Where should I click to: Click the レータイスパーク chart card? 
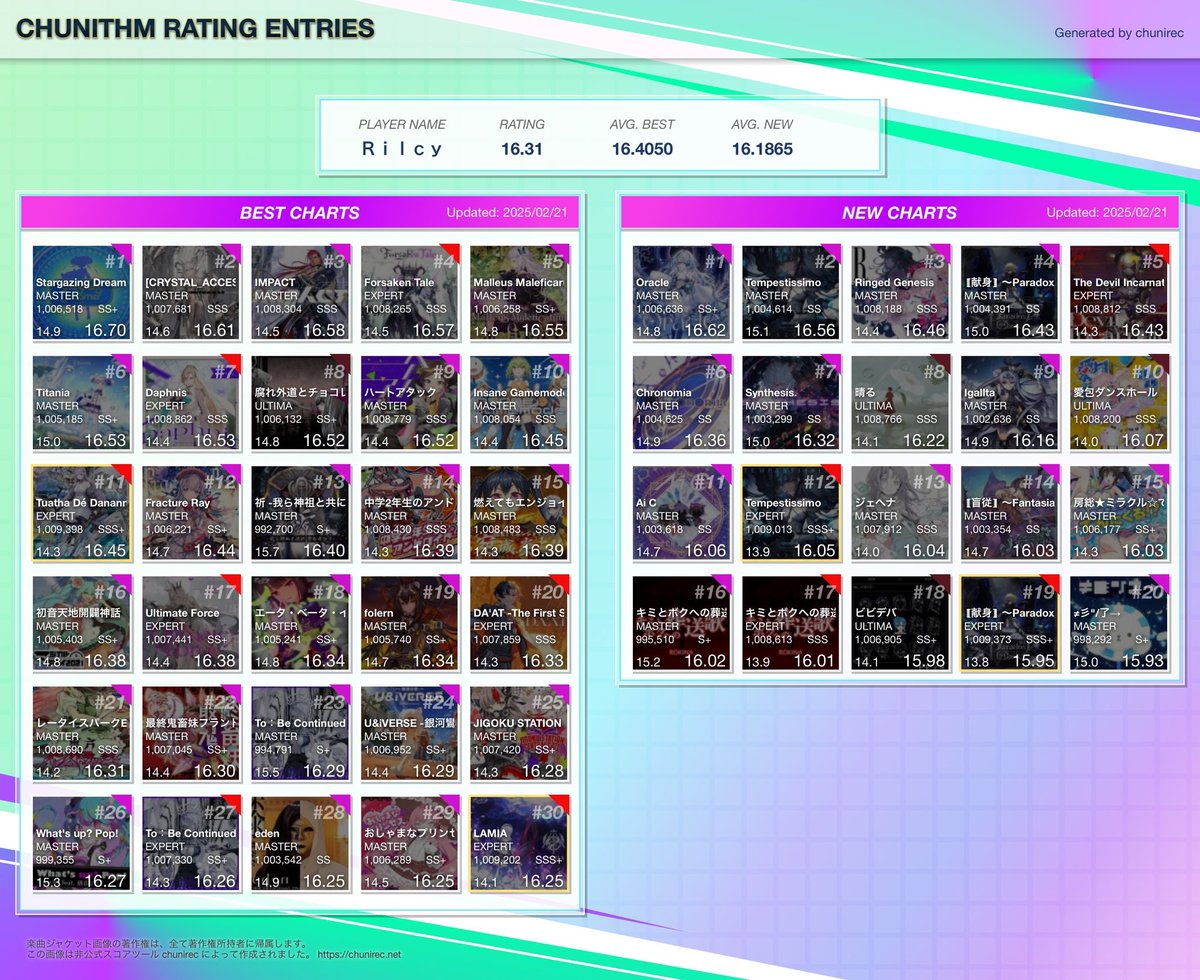(81, 733)
